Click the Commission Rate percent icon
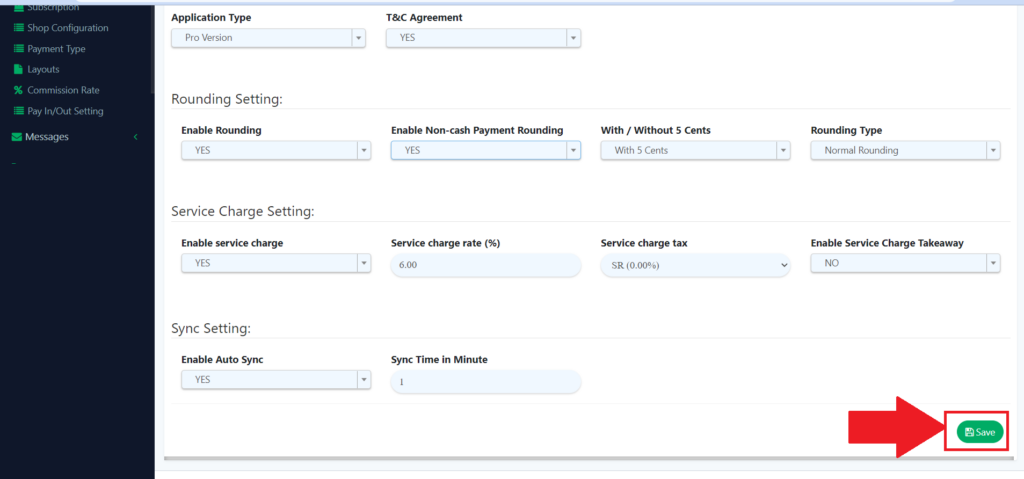1024x479 pixels. (18, 90)
